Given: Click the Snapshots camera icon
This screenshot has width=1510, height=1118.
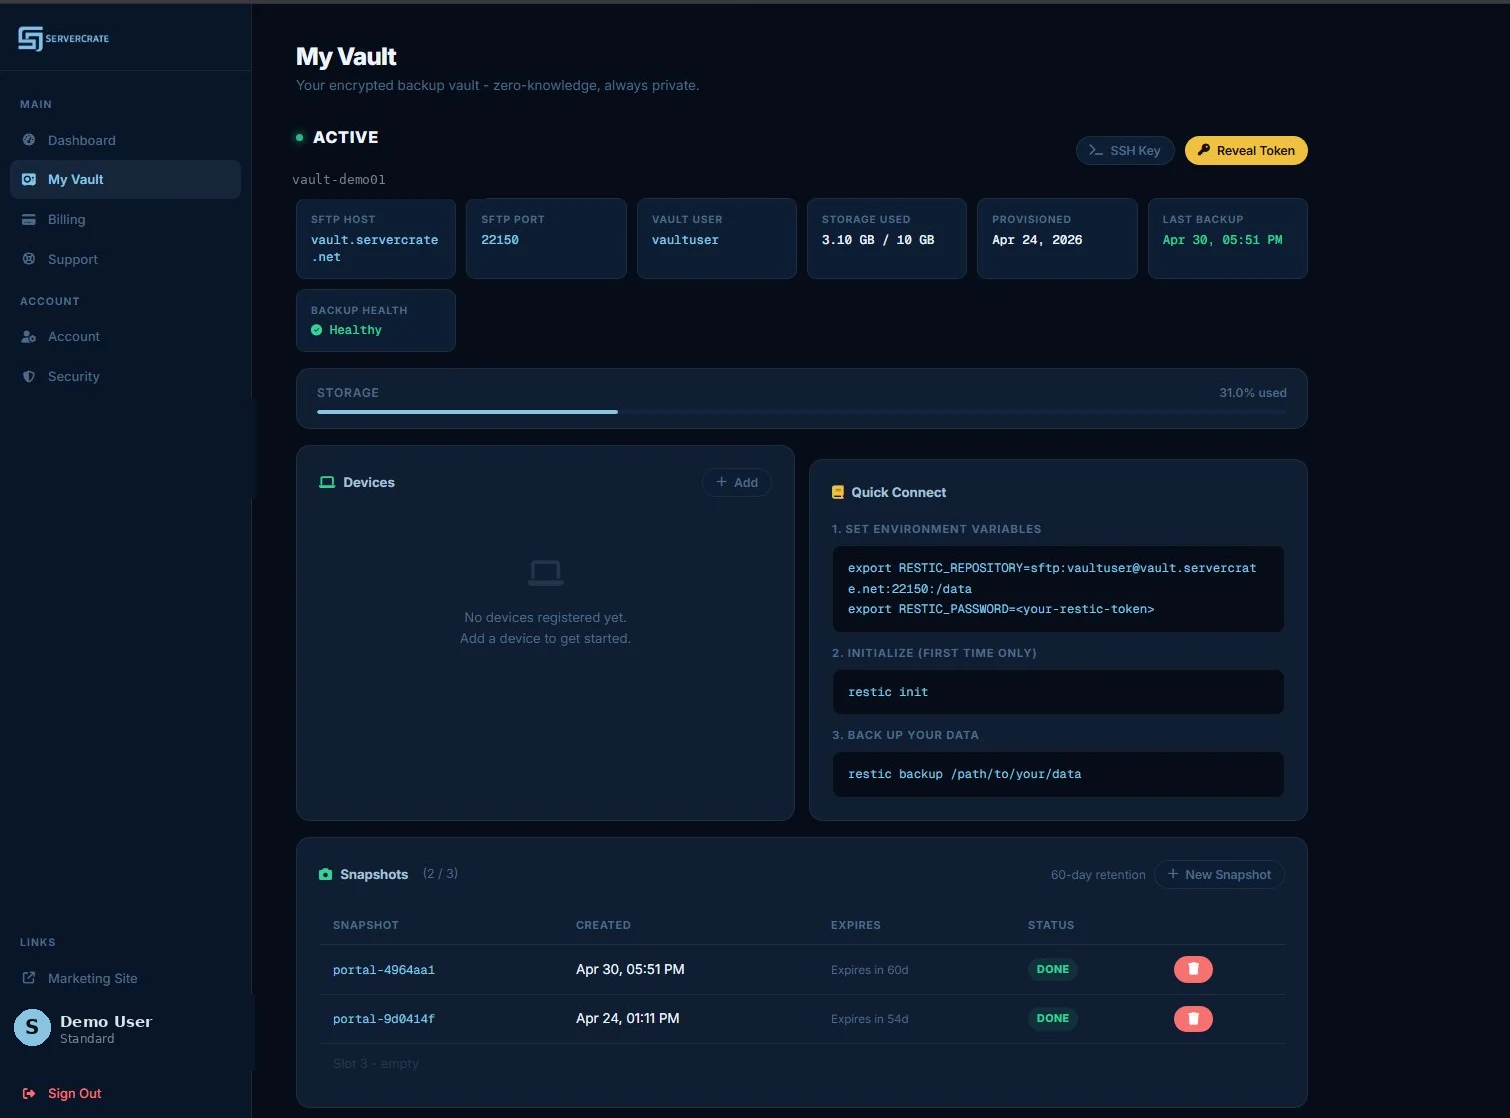Looking at the screenshot, I should [x=325, y=874].
